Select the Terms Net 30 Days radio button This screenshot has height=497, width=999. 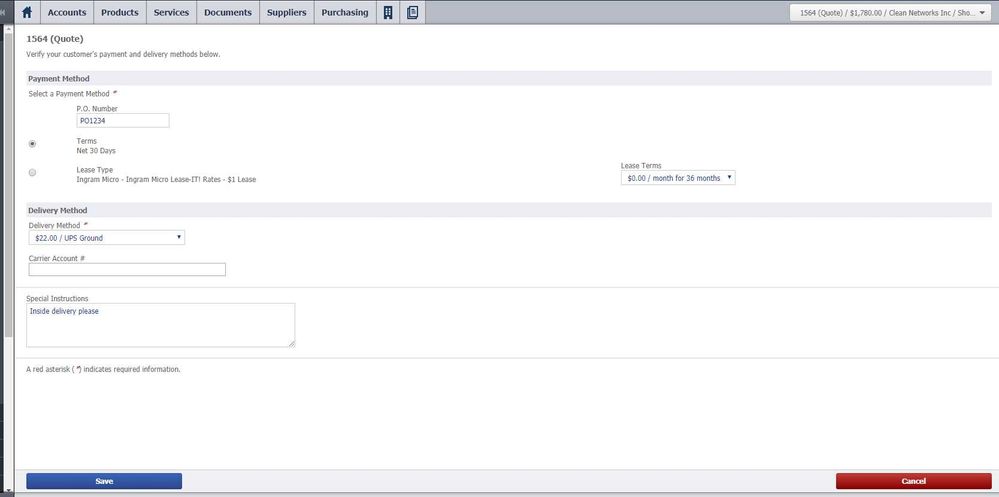[x=32, y=144]
